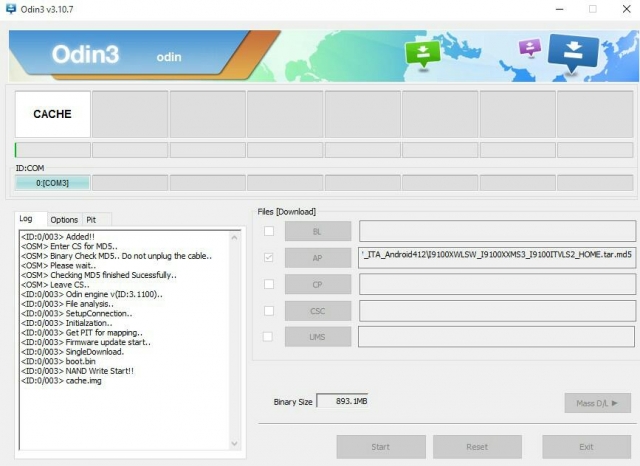640x466 pixels.
Task: Click the UMS file path field
Action: point(496,337)
